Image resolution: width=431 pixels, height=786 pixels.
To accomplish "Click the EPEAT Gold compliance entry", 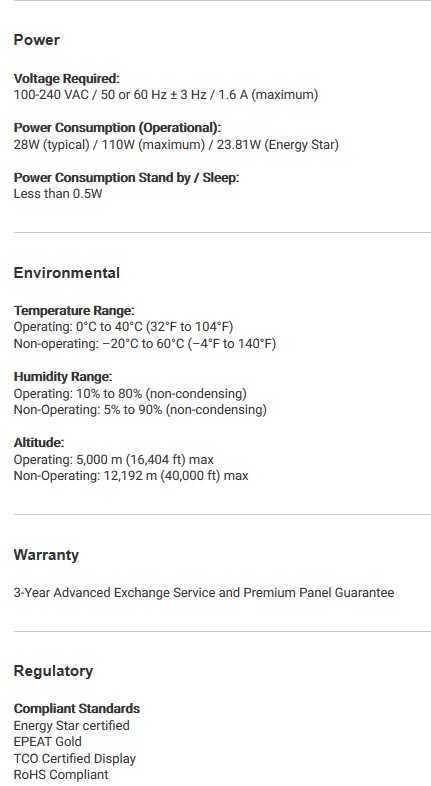I will coord(48,742).
